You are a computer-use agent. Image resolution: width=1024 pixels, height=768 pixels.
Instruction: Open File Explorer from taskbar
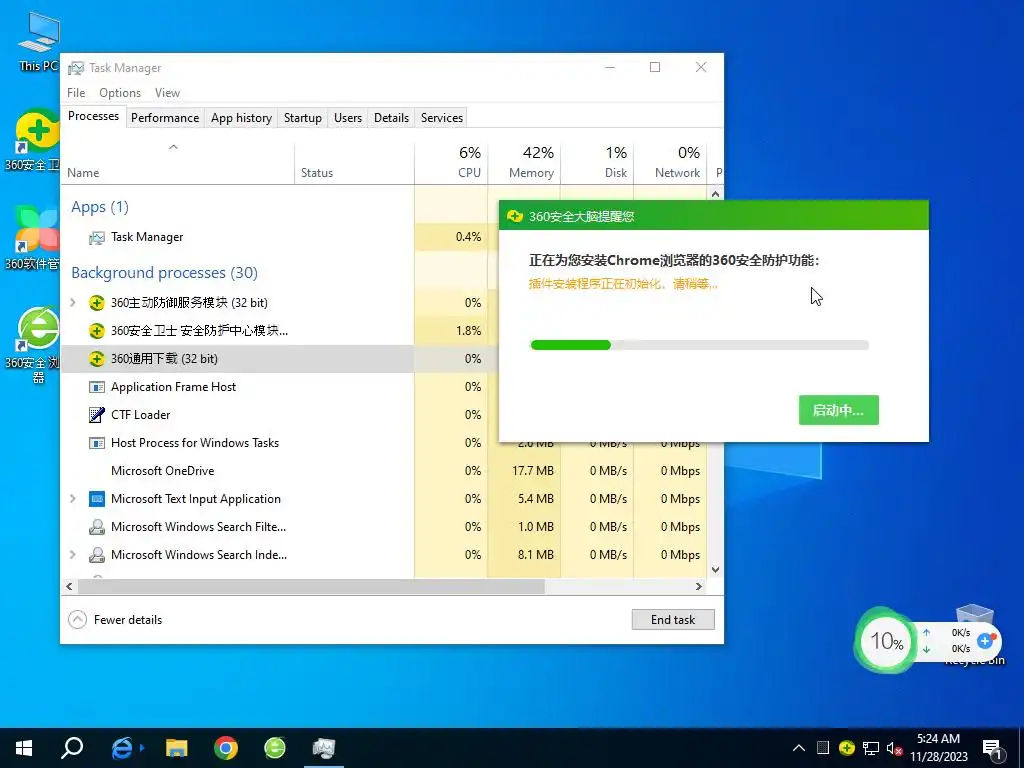[176, 748]
